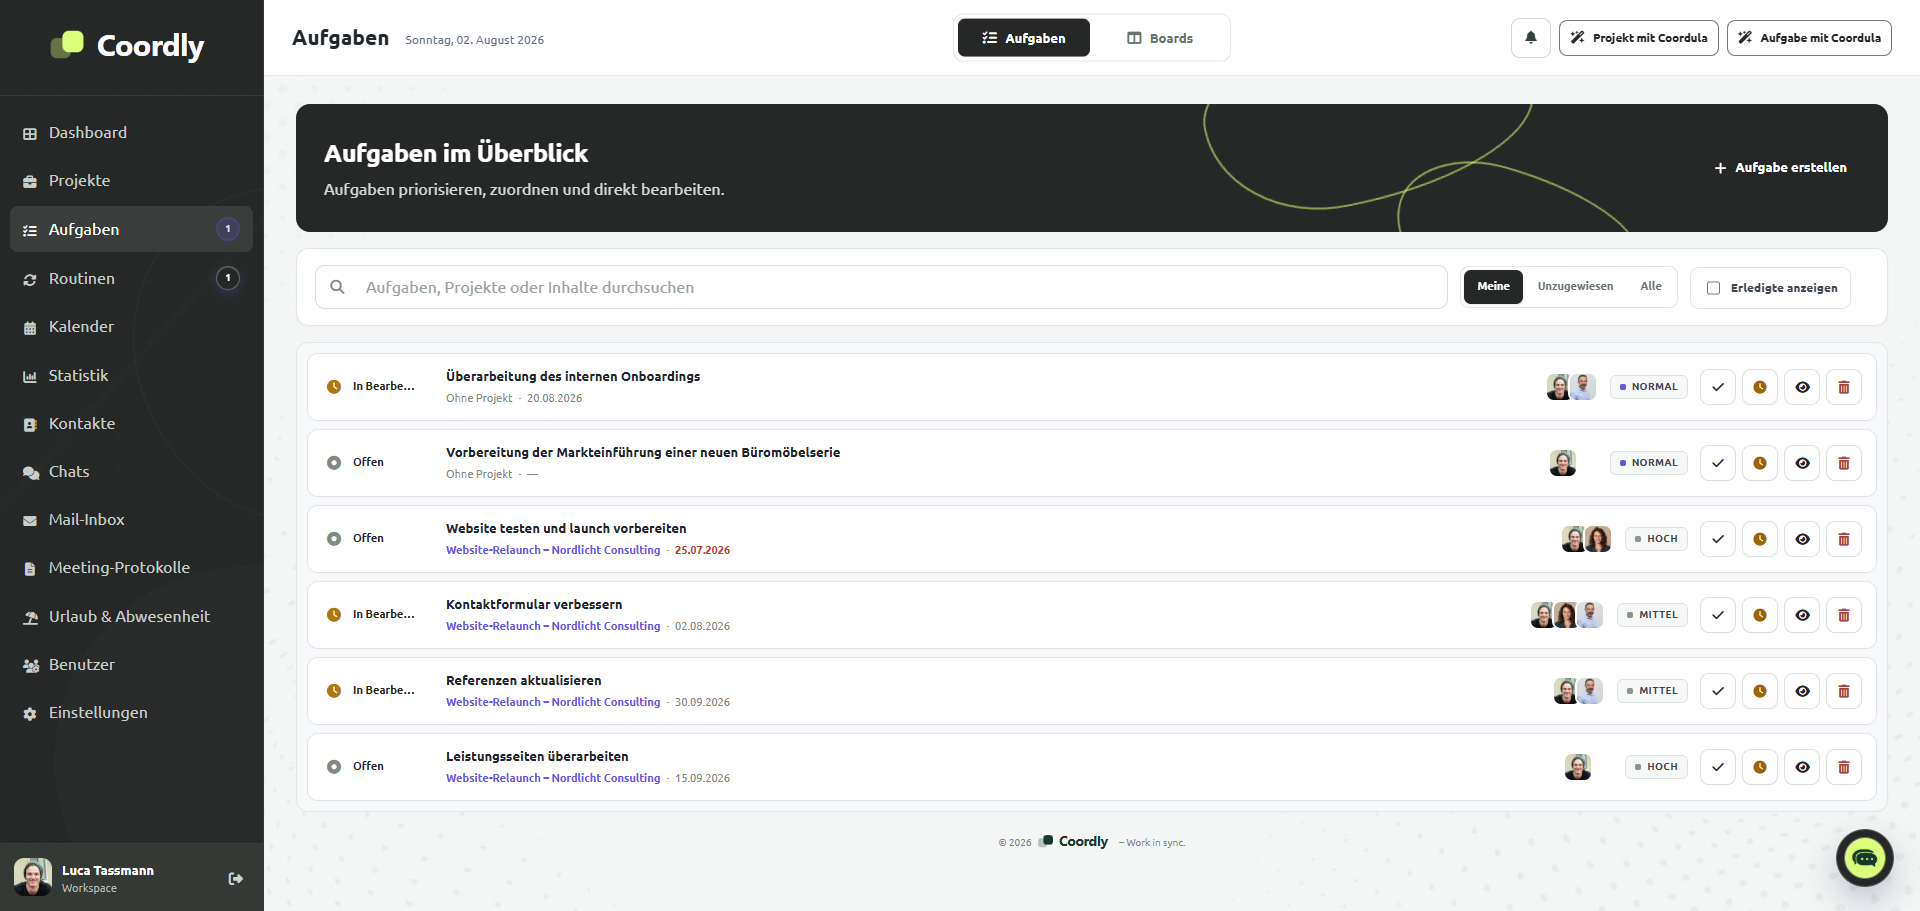Open Dashboard in the sidebar

(131, 133)
